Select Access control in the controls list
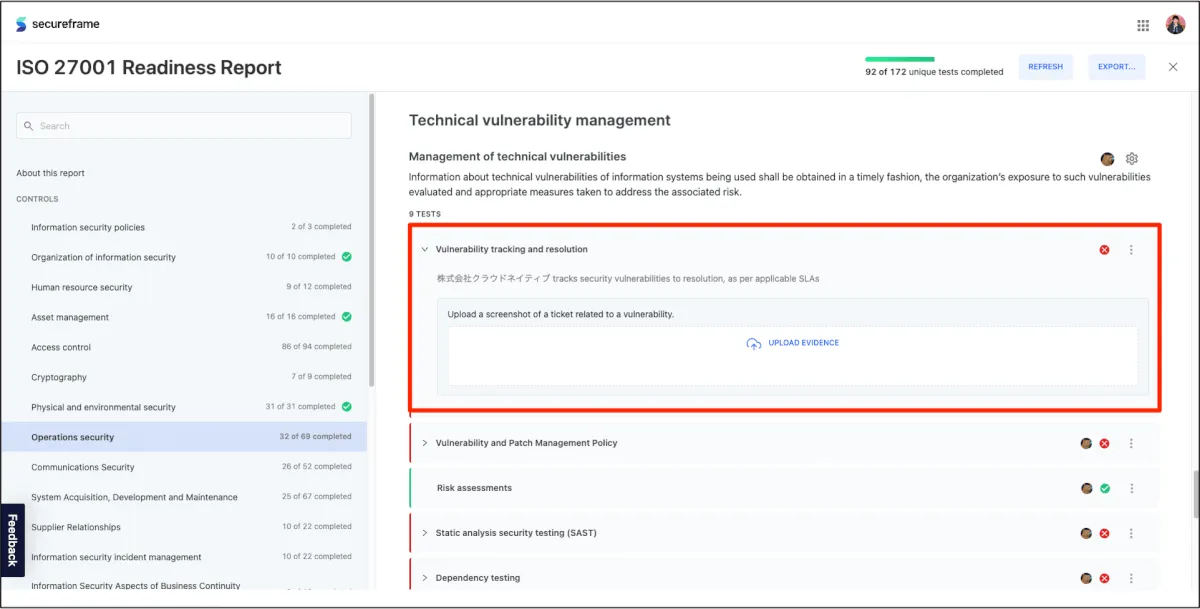 pos(61,347)
